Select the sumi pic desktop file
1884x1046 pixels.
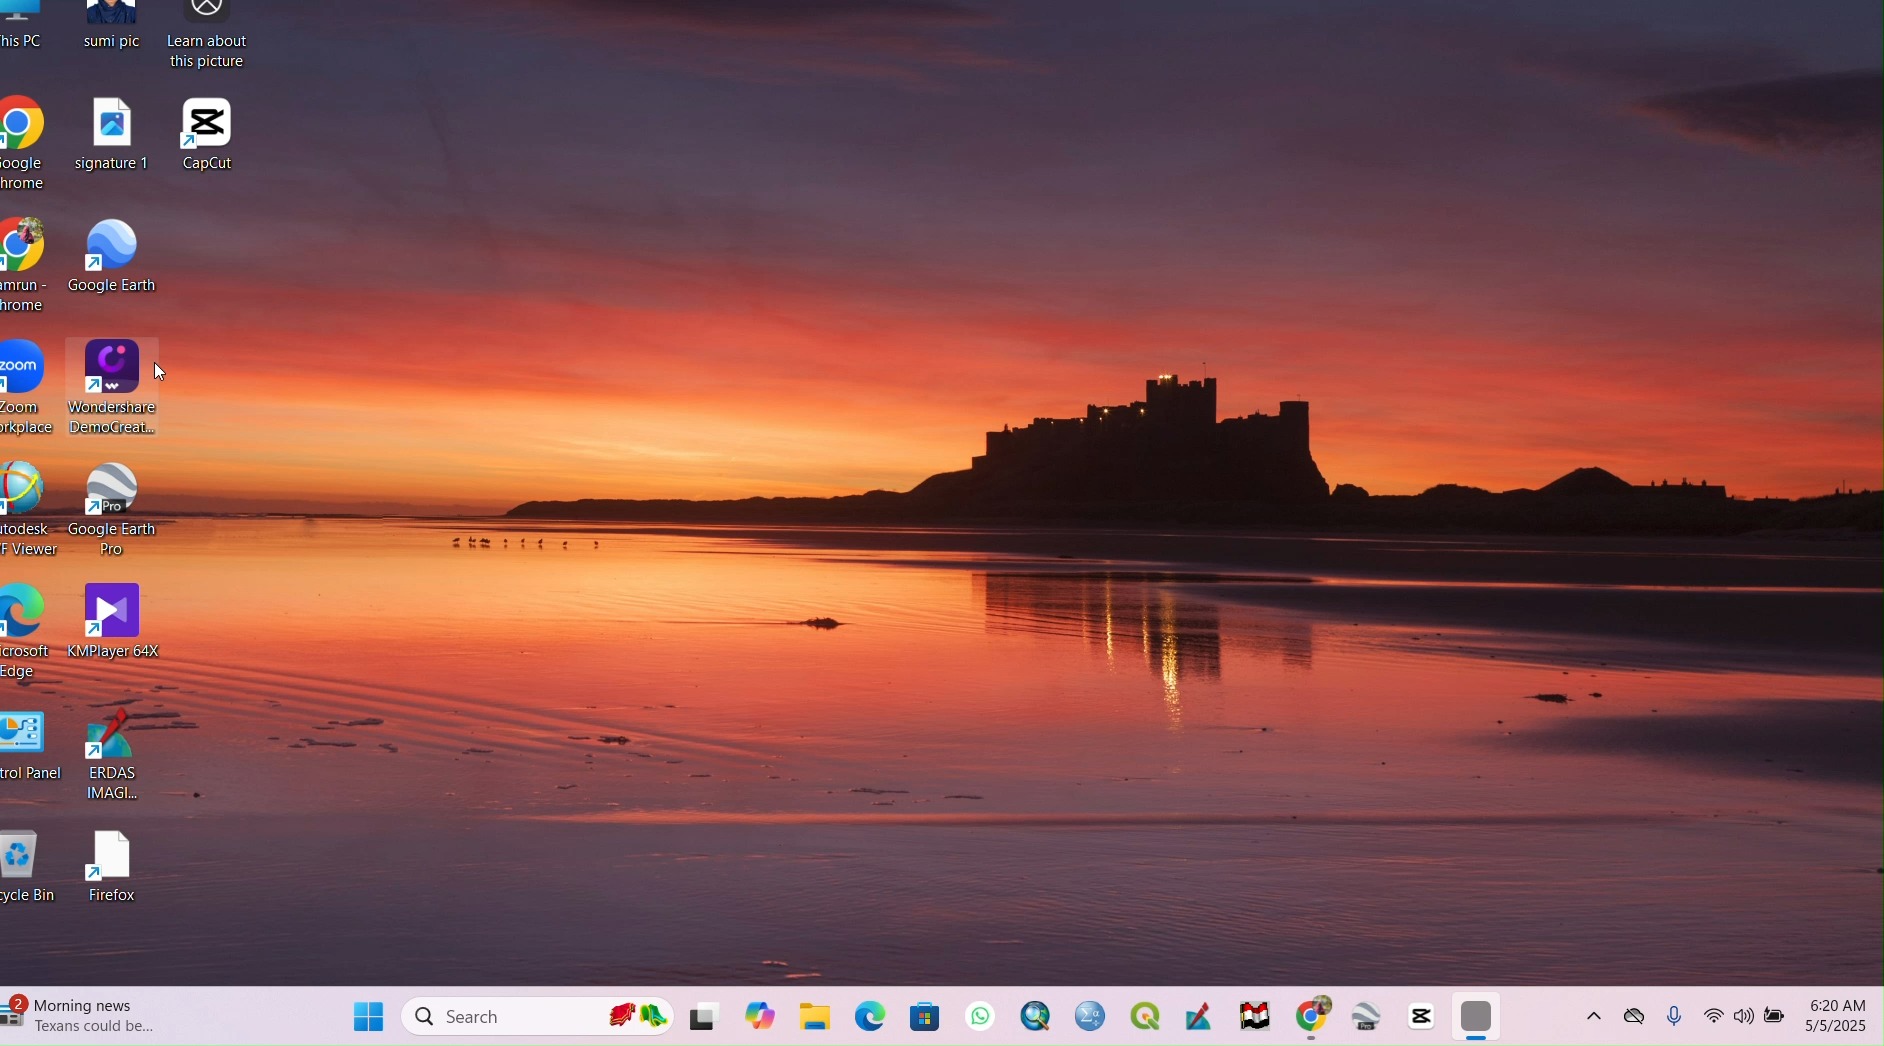113,26
